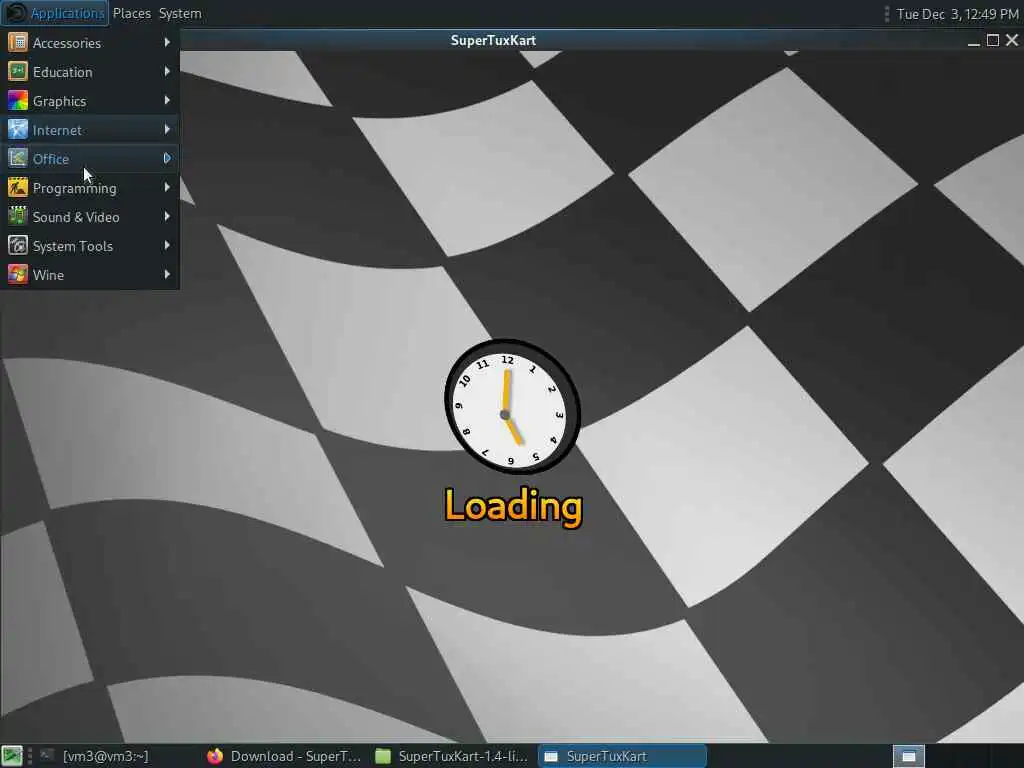Open the Graphics submenu

[x=89, y=101]
